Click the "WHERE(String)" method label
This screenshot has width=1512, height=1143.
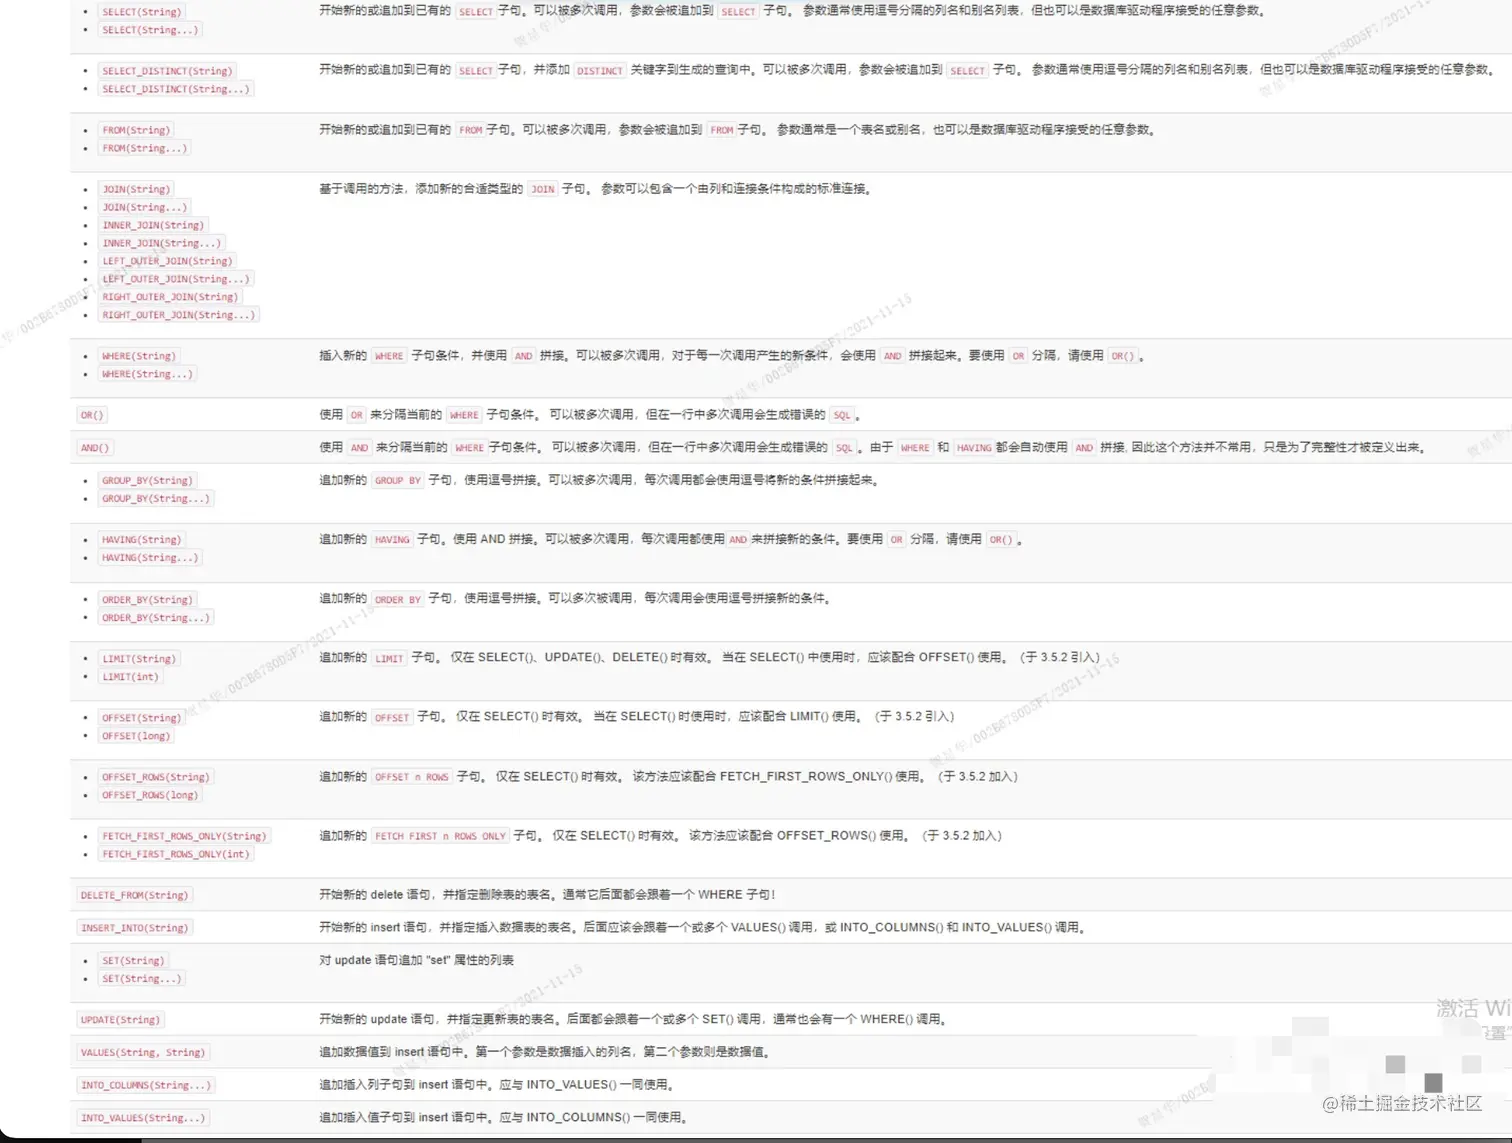click(138, 356)
